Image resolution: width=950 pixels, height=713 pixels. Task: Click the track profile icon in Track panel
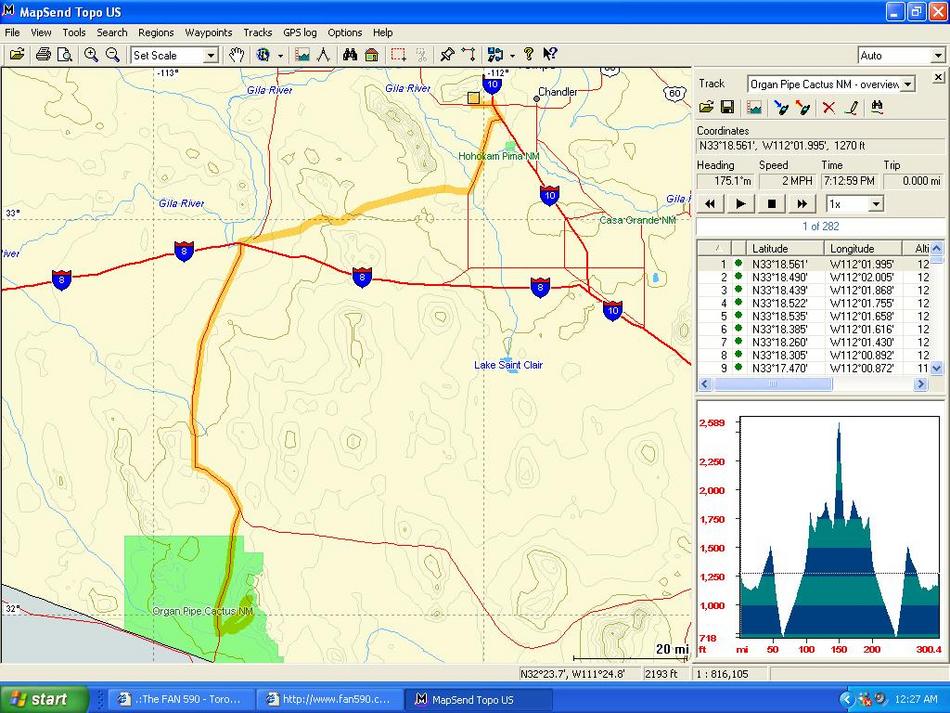[x=754, y=108]
